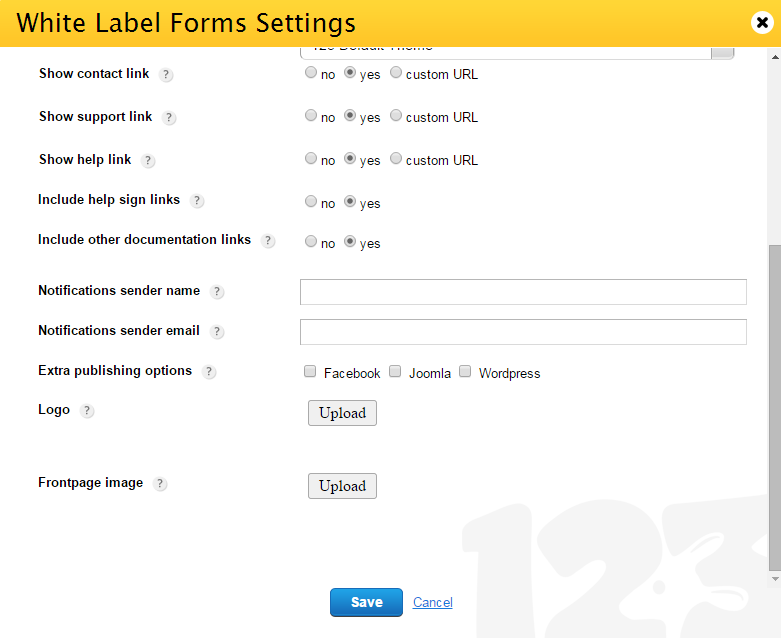
Task: Open help tooltip for Notifications sender name
Action: click(217, 292)
